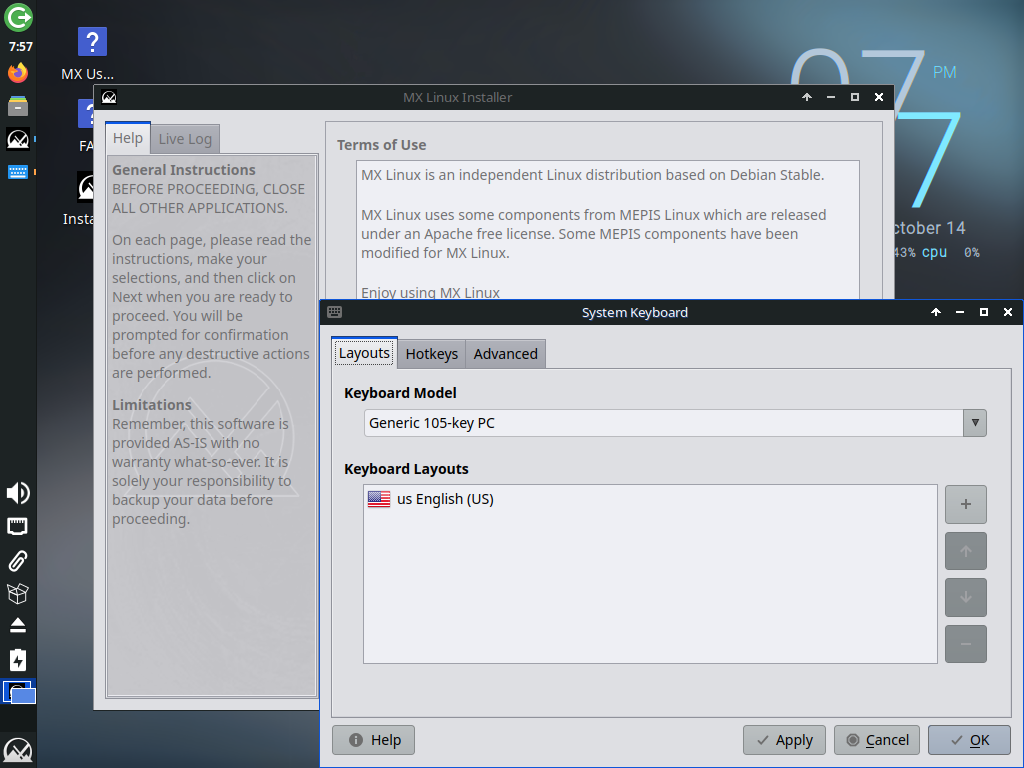Open the package updater box icon
The image size is (1024, 768).
pos(18,593)
